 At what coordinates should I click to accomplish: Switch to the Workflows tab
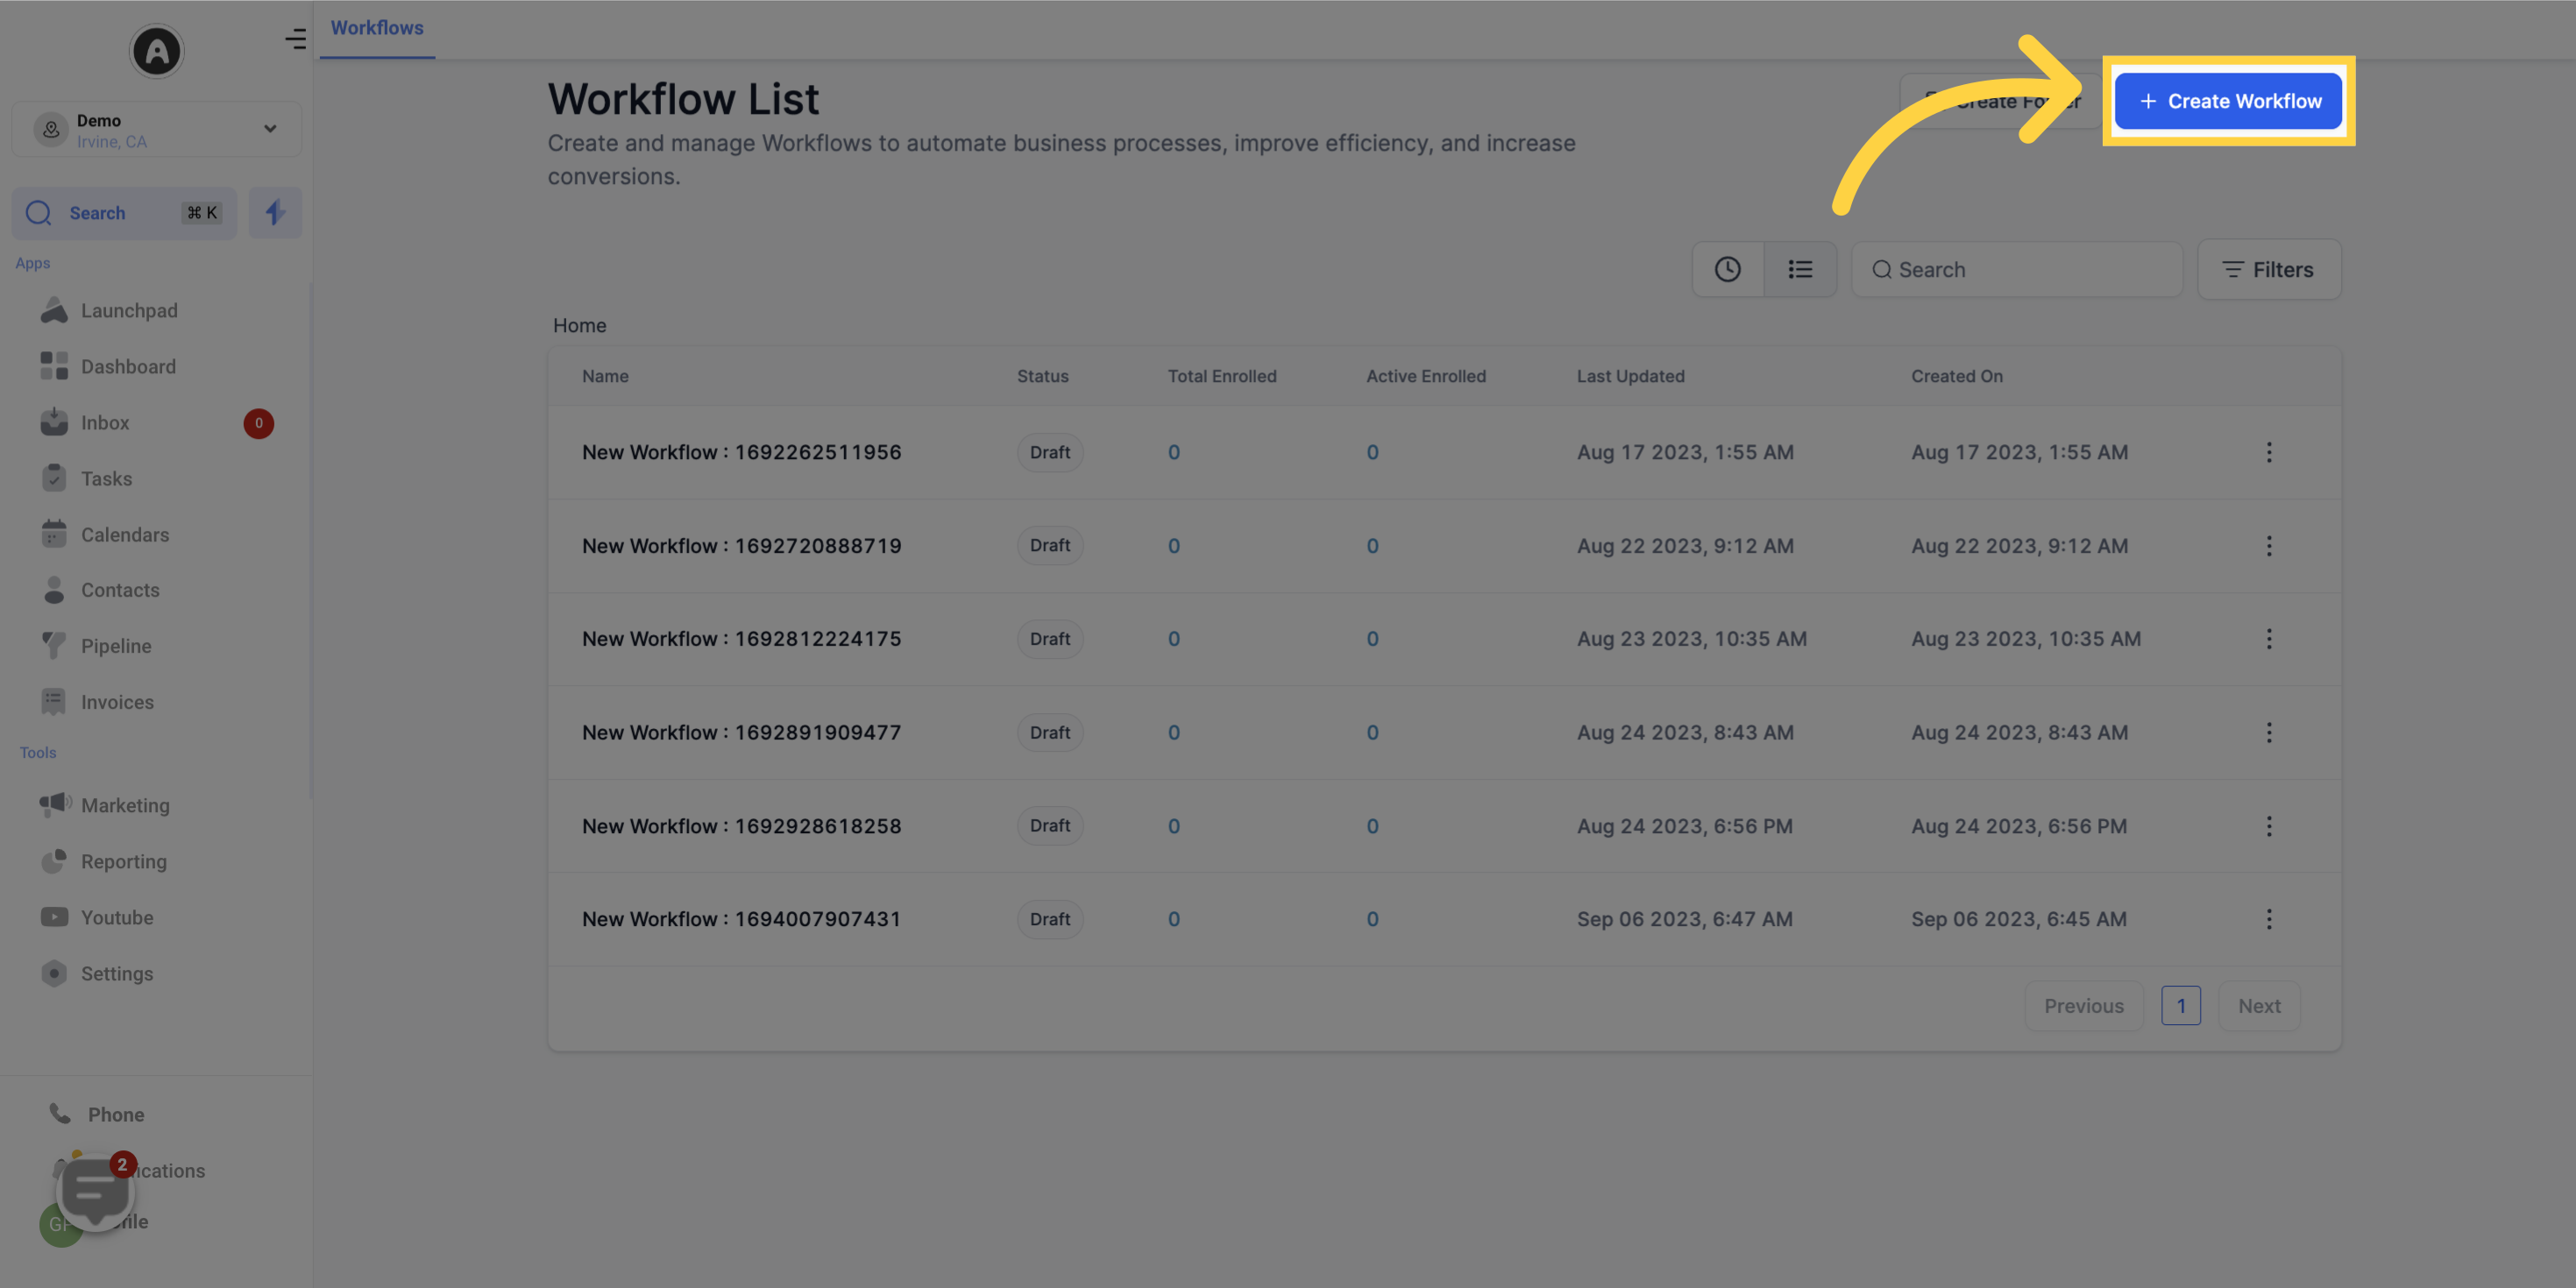click(376, 27)
